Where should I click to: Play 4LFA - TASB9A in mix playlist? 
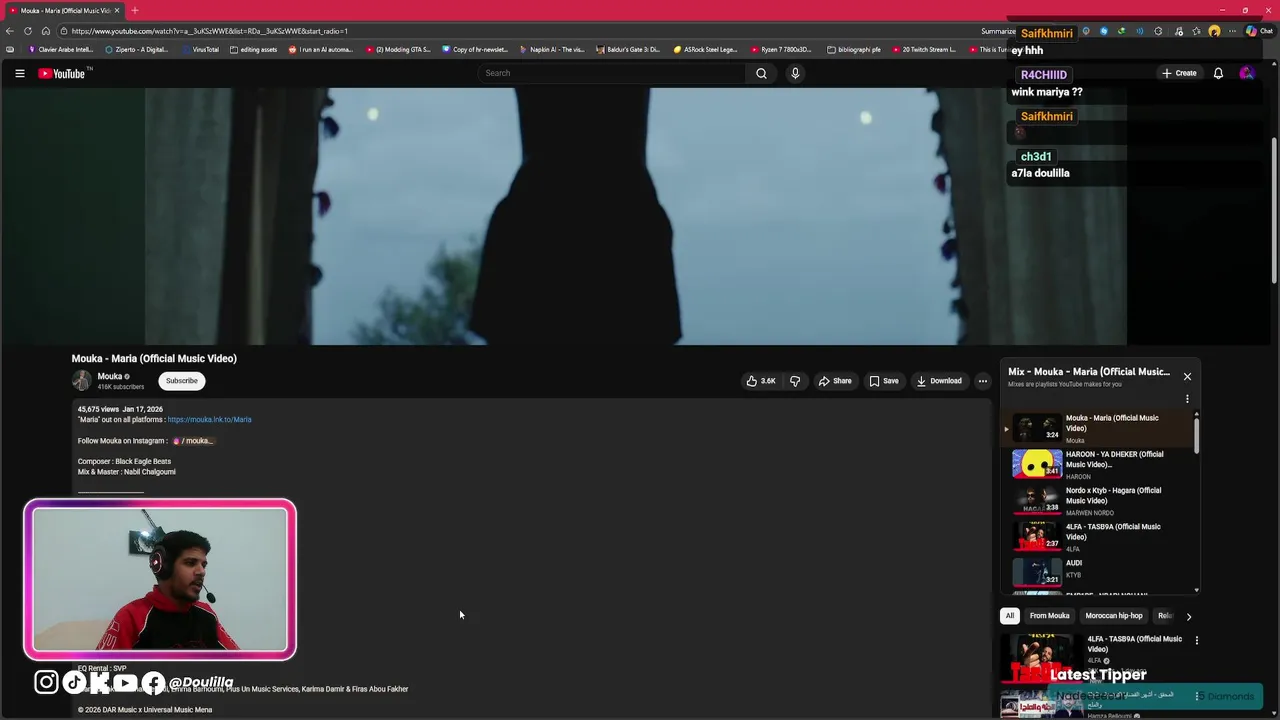(x=1097, y=536)
